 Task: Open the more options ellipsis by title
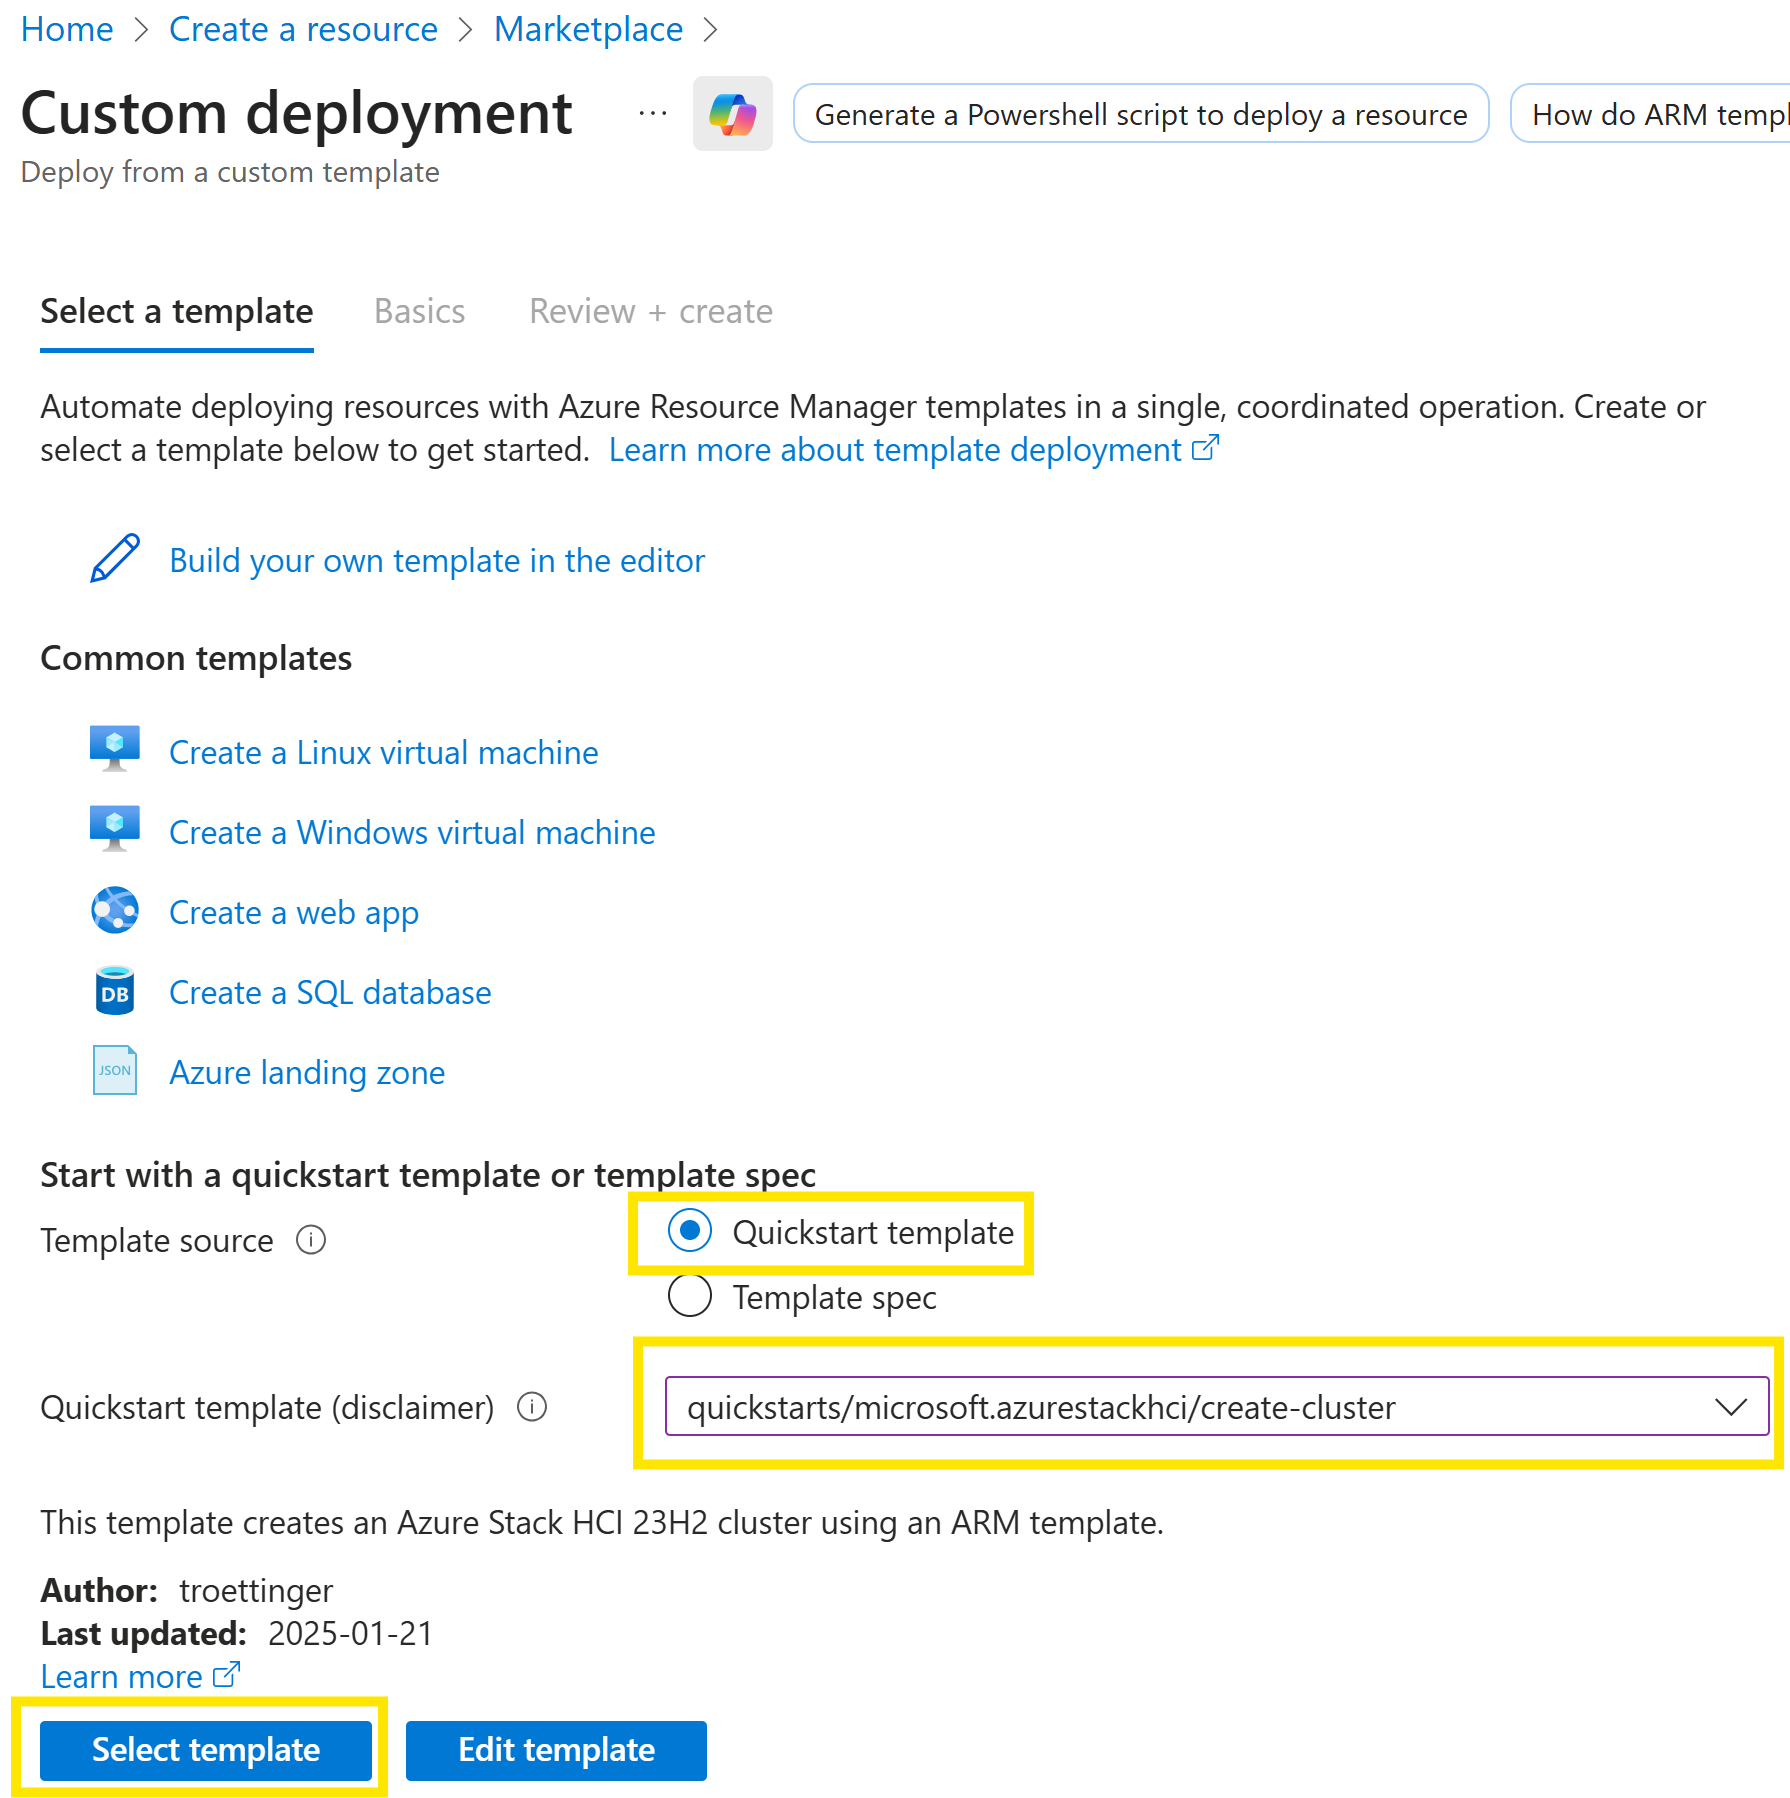pyautogui.click(x=653, y=114)
